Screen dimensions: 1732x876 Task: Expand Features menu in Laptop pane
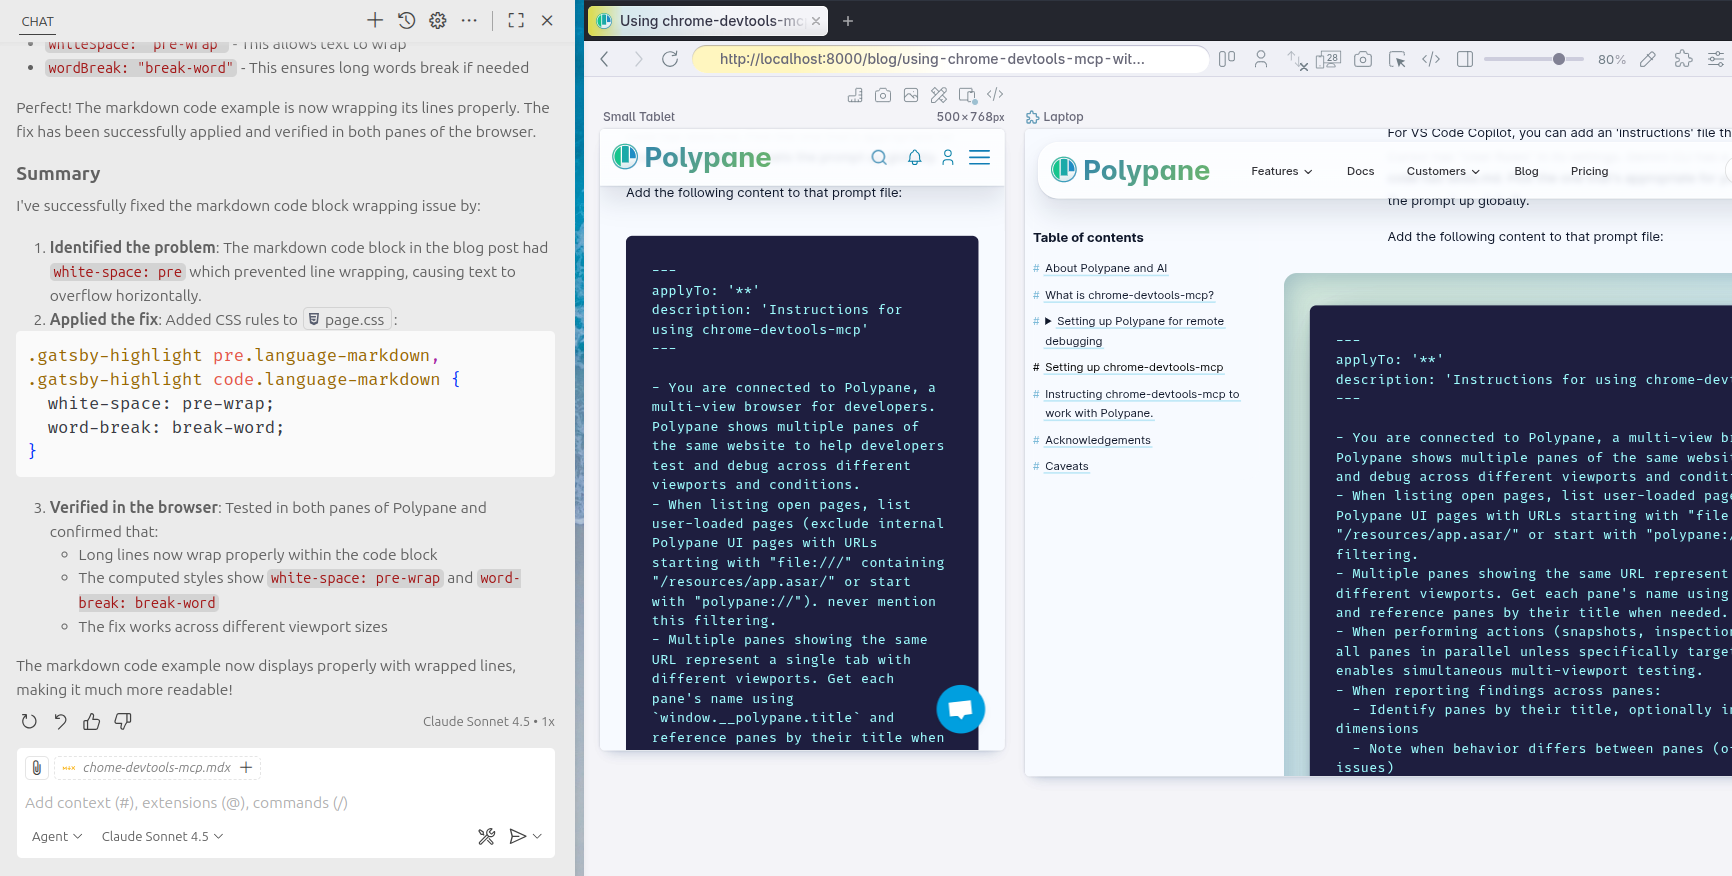click(1281, 171)
